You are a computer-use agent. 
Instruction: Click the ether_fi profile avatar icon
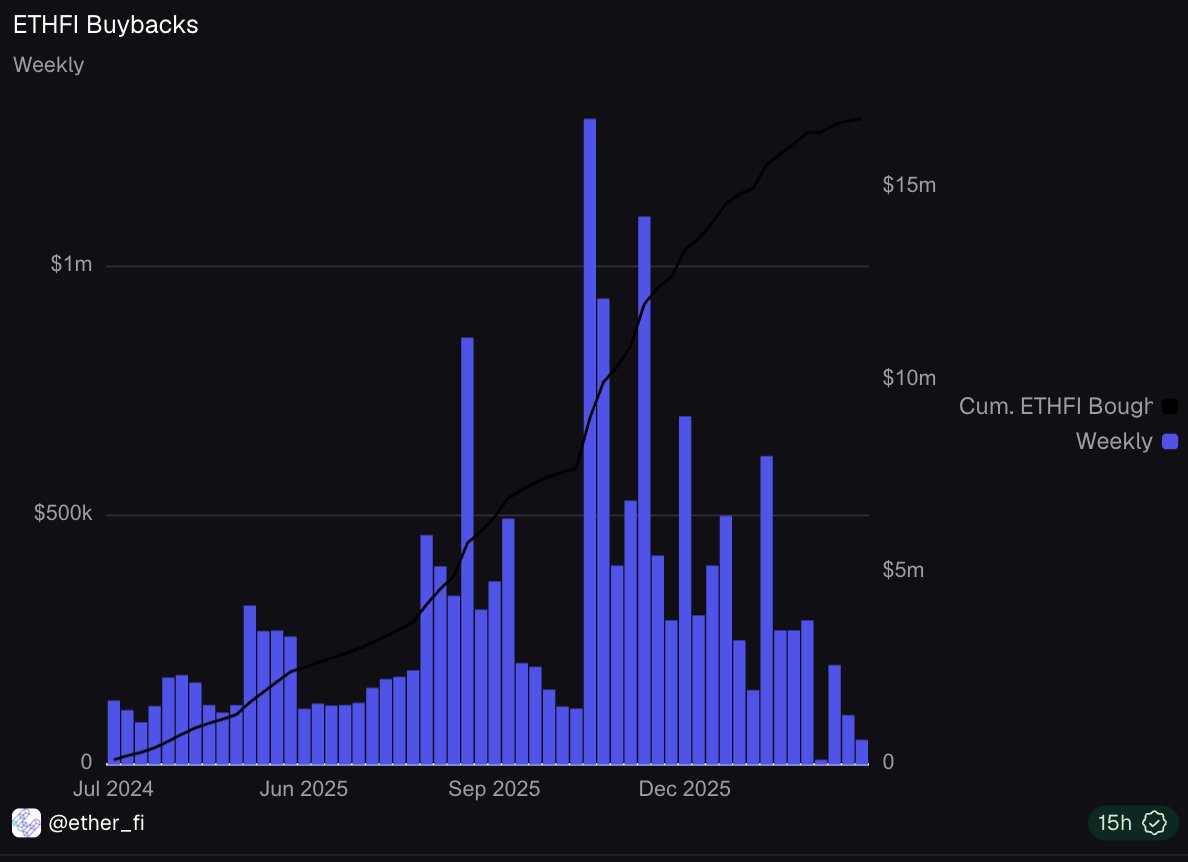click(27, 823)
